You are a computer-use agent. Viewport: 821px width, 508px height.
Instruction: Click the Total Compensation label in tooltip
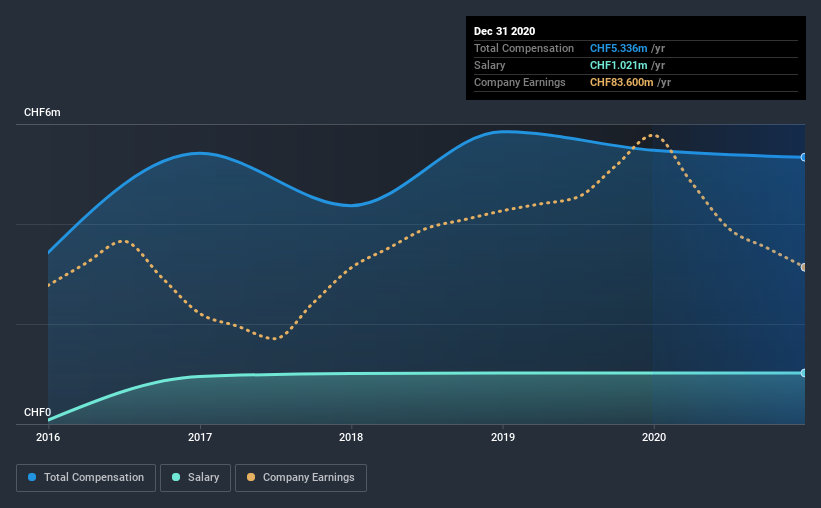[x=524, y=48]
